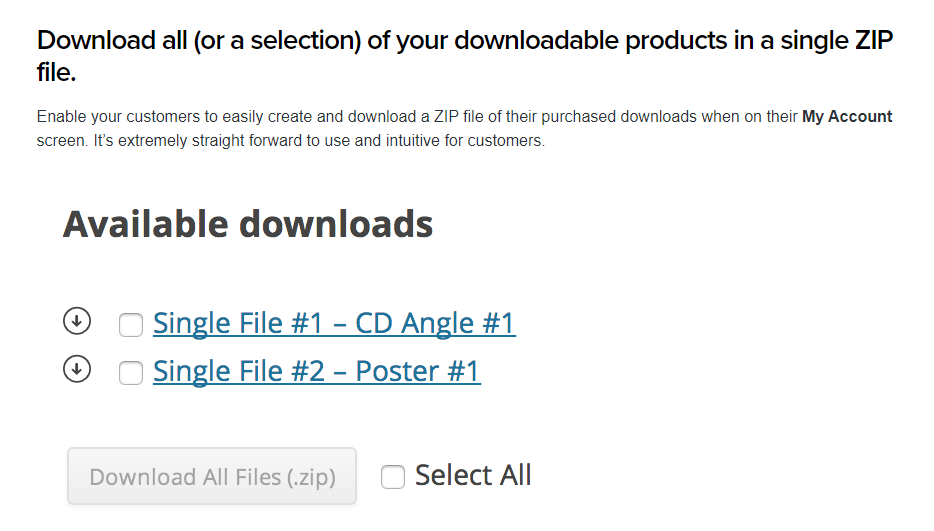The width and height of the screenshot is (934, 531).
Task: Start download using circled arrow for CD Angle #1
Action: (77, 321)
